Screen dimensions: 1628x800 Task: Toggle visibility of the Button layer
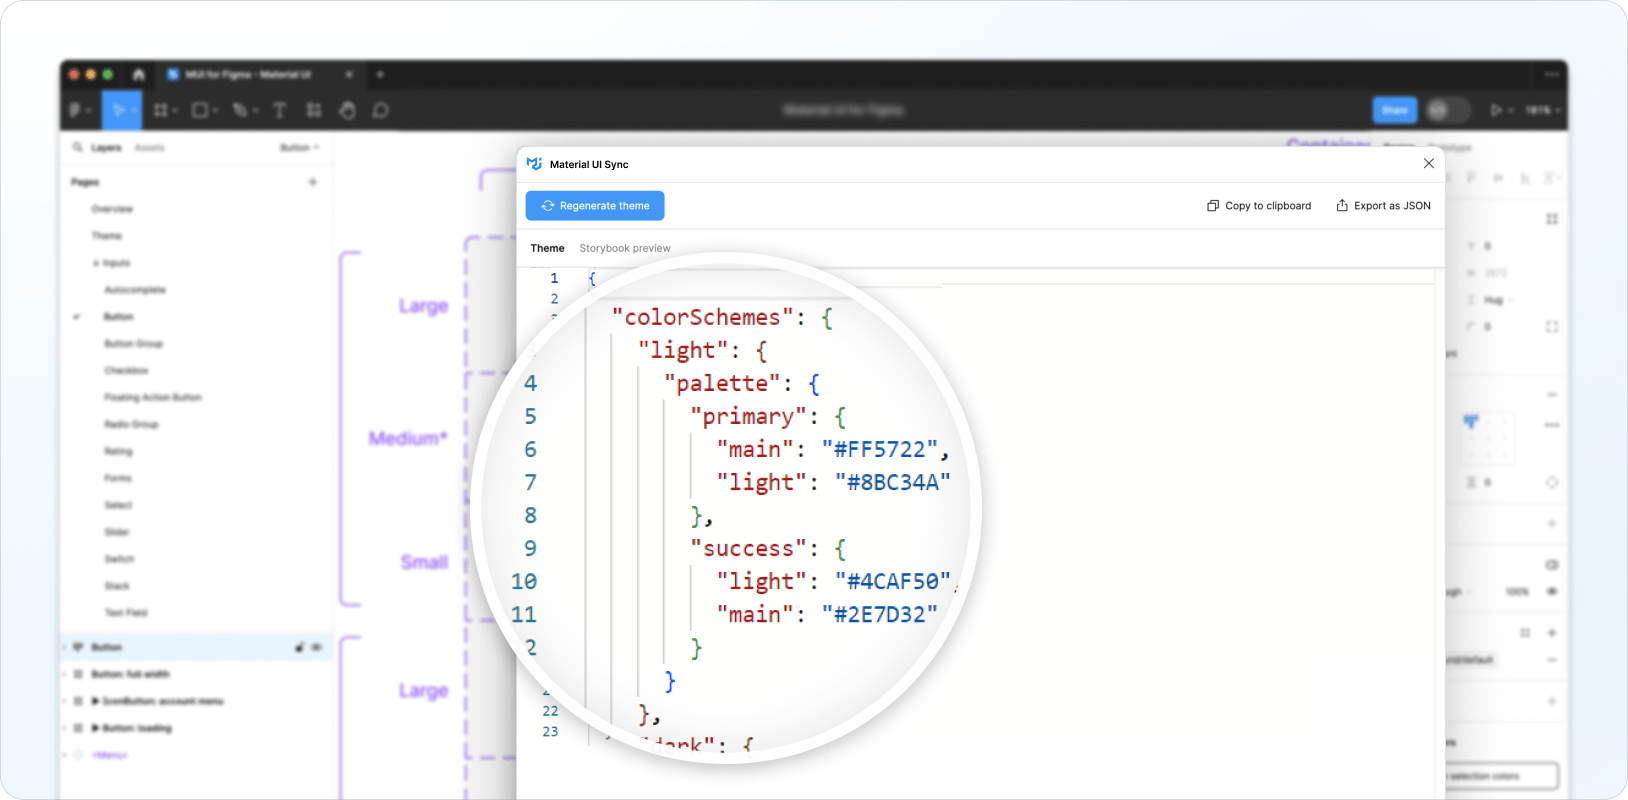click(317, 647)
